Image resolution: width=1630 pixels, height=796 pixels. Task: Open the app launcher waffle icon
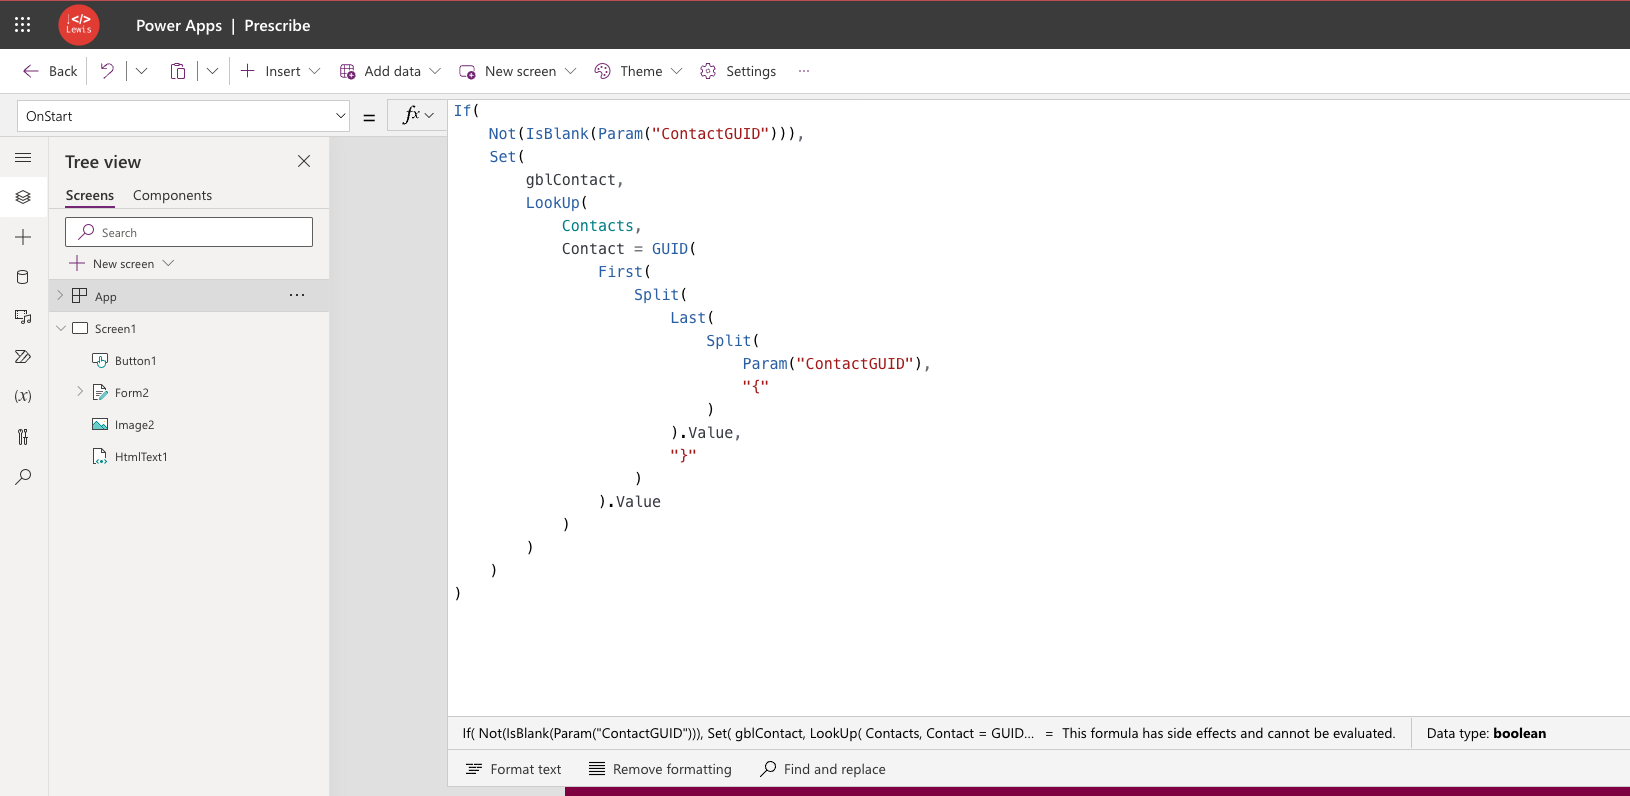22,25
